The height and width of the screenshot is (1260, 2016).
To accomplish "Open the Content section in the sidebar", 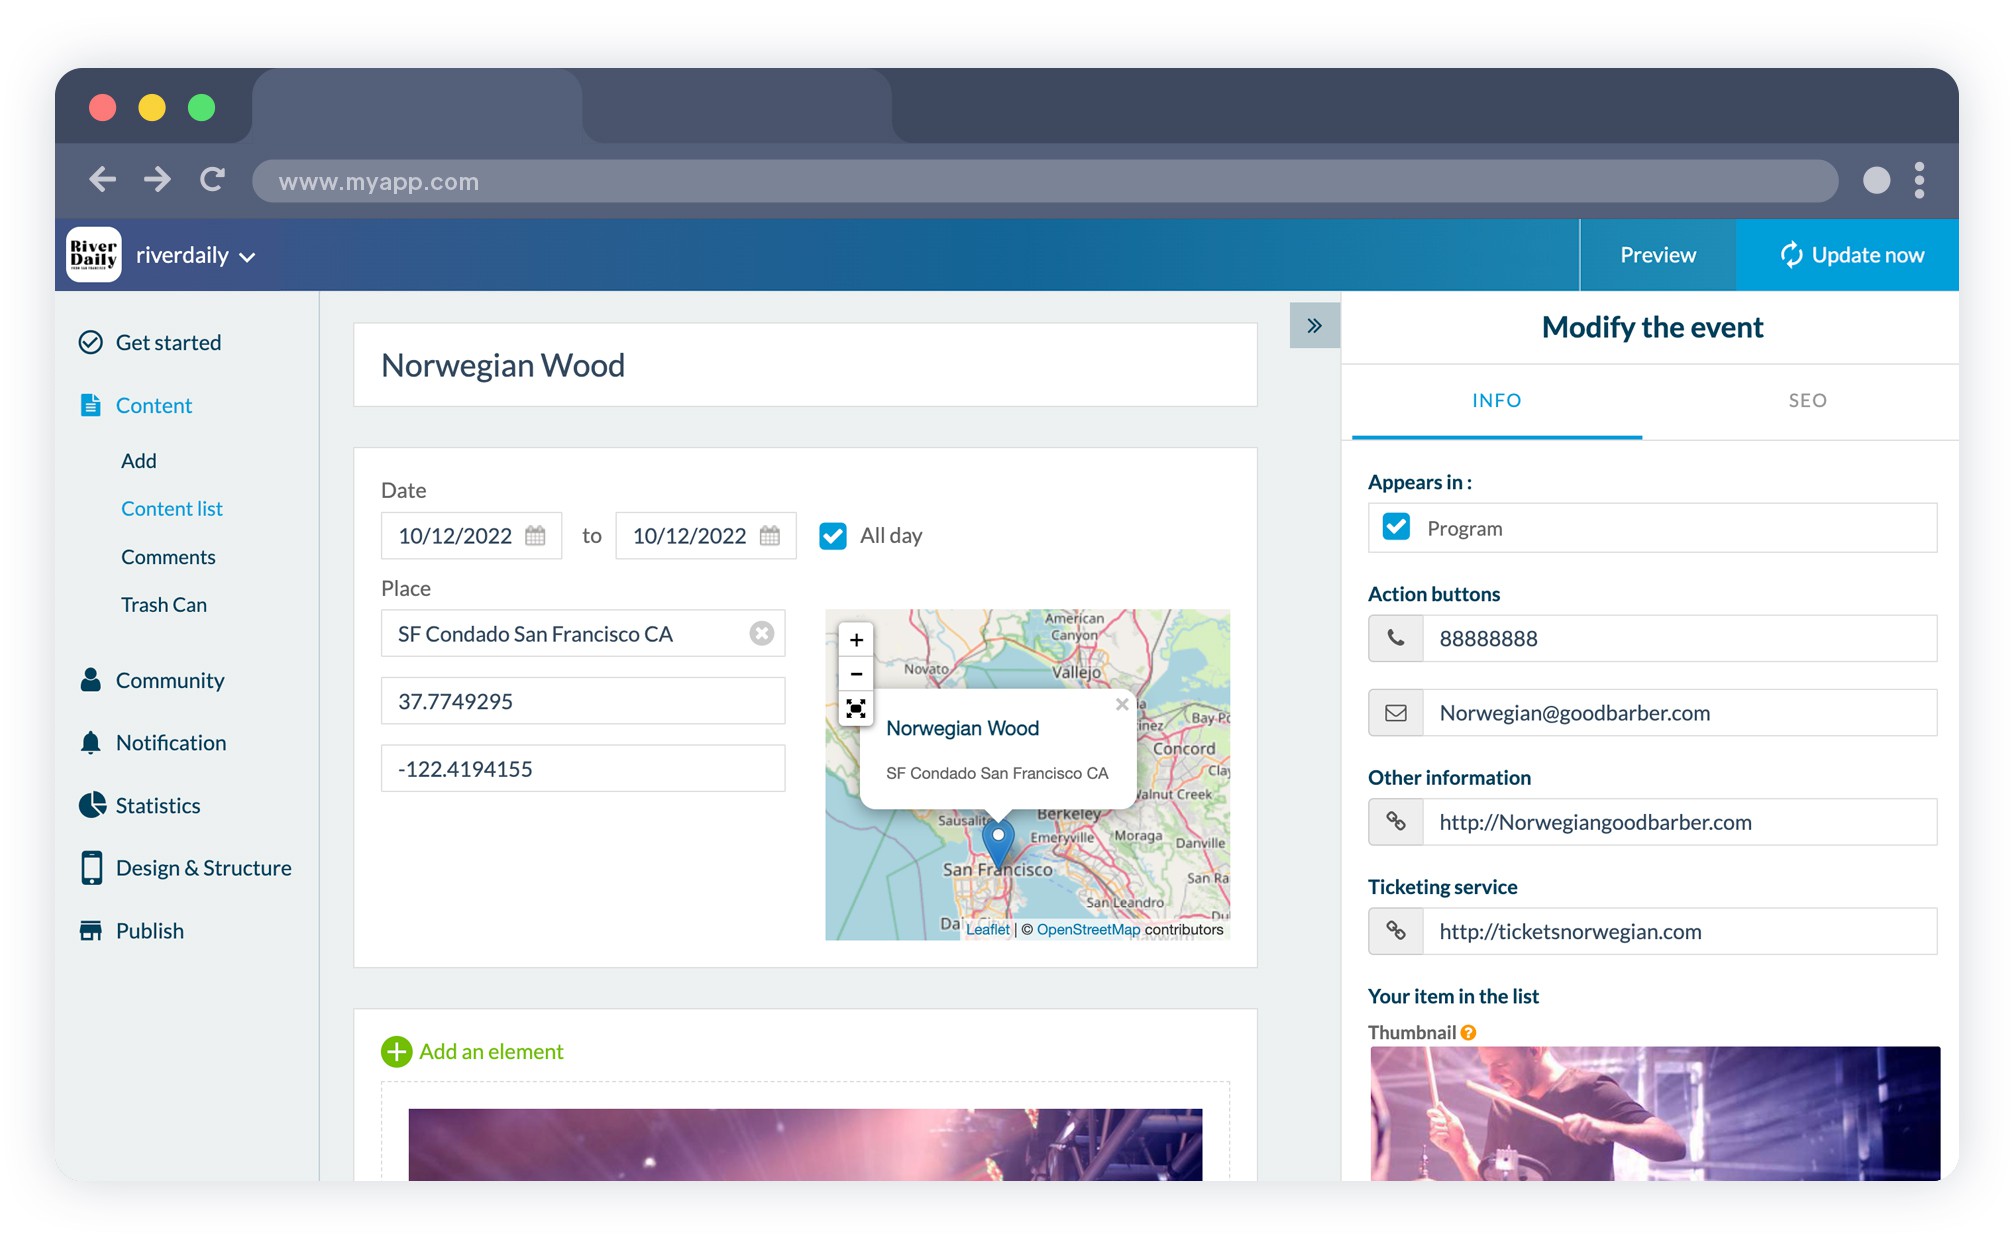I will click(153, 405).
